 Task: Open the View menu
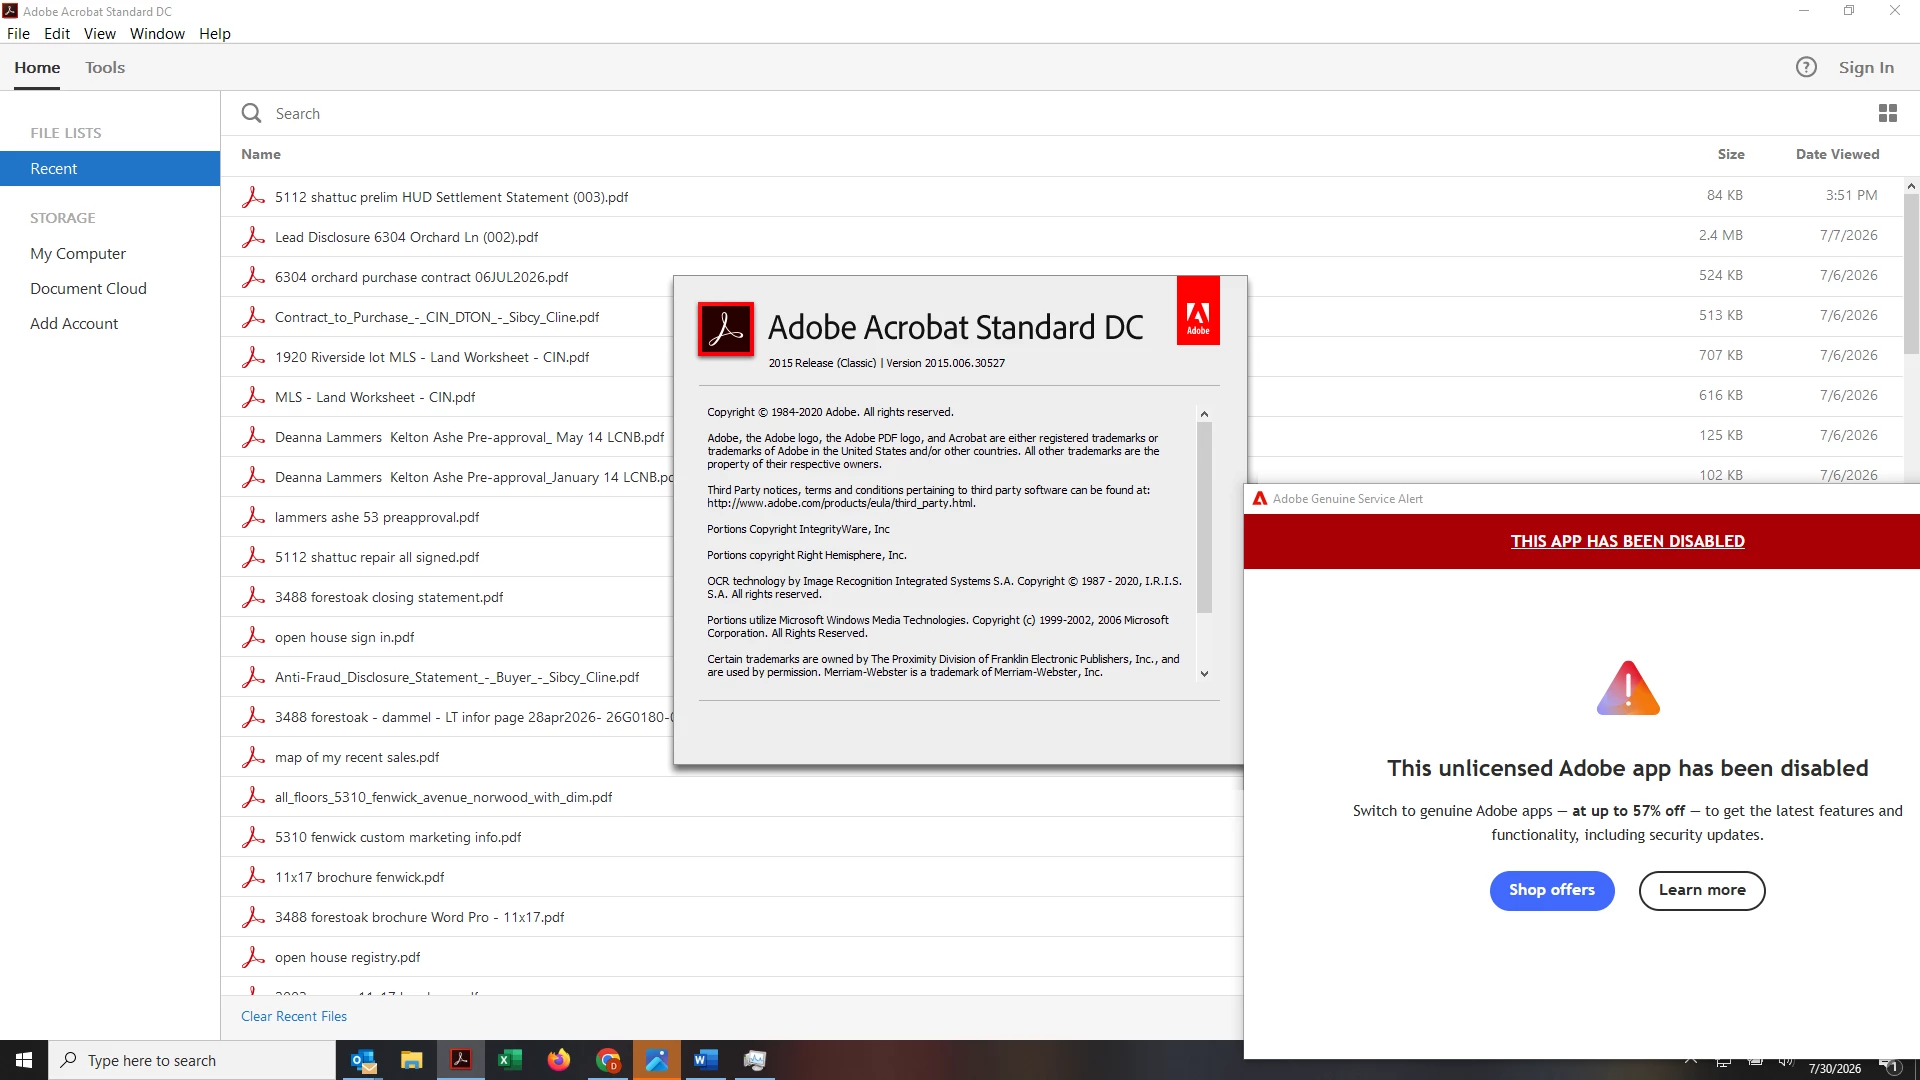point(100,33)
